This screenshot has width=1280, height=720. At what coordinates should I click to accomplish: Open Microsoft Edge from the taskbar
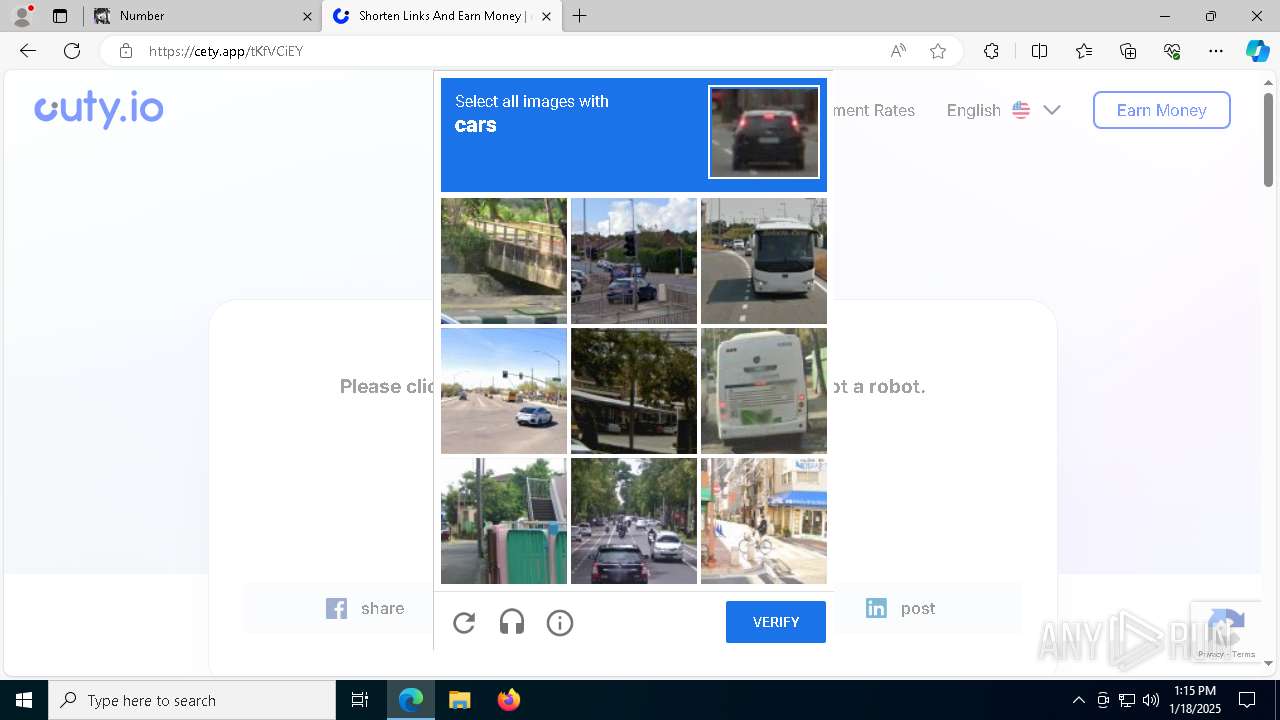coord(411,700)
